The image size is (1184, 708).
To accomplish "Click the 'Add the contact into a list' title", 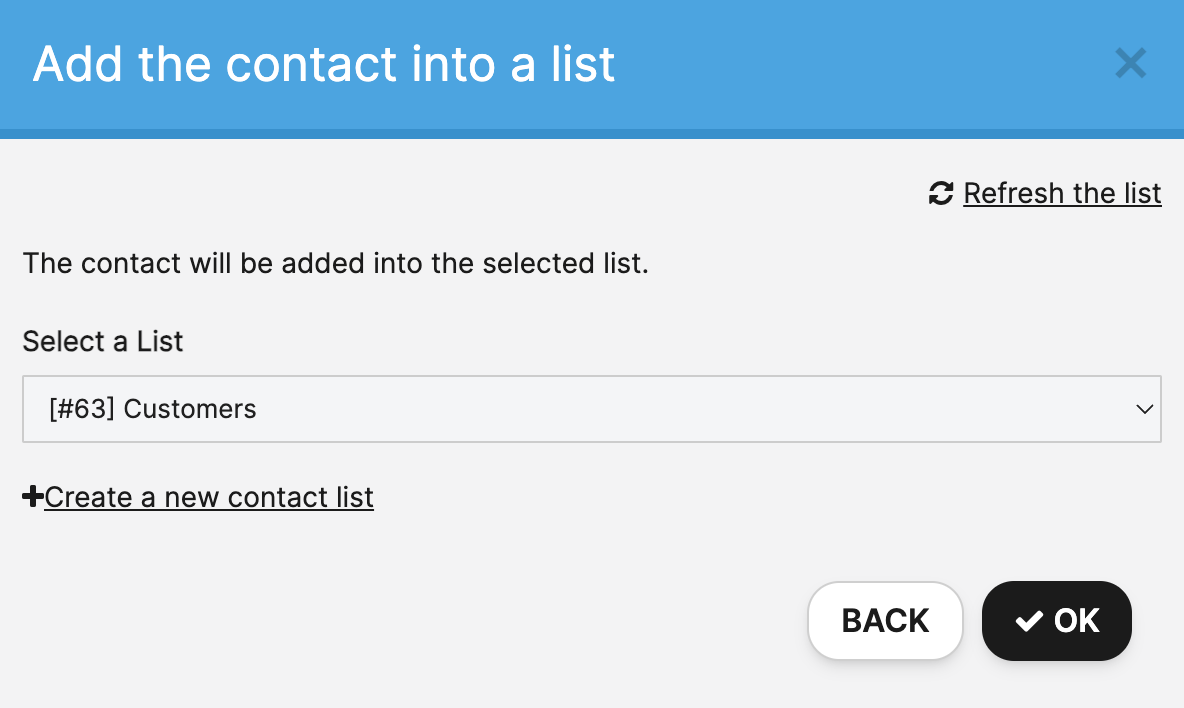I will (324, 63).
